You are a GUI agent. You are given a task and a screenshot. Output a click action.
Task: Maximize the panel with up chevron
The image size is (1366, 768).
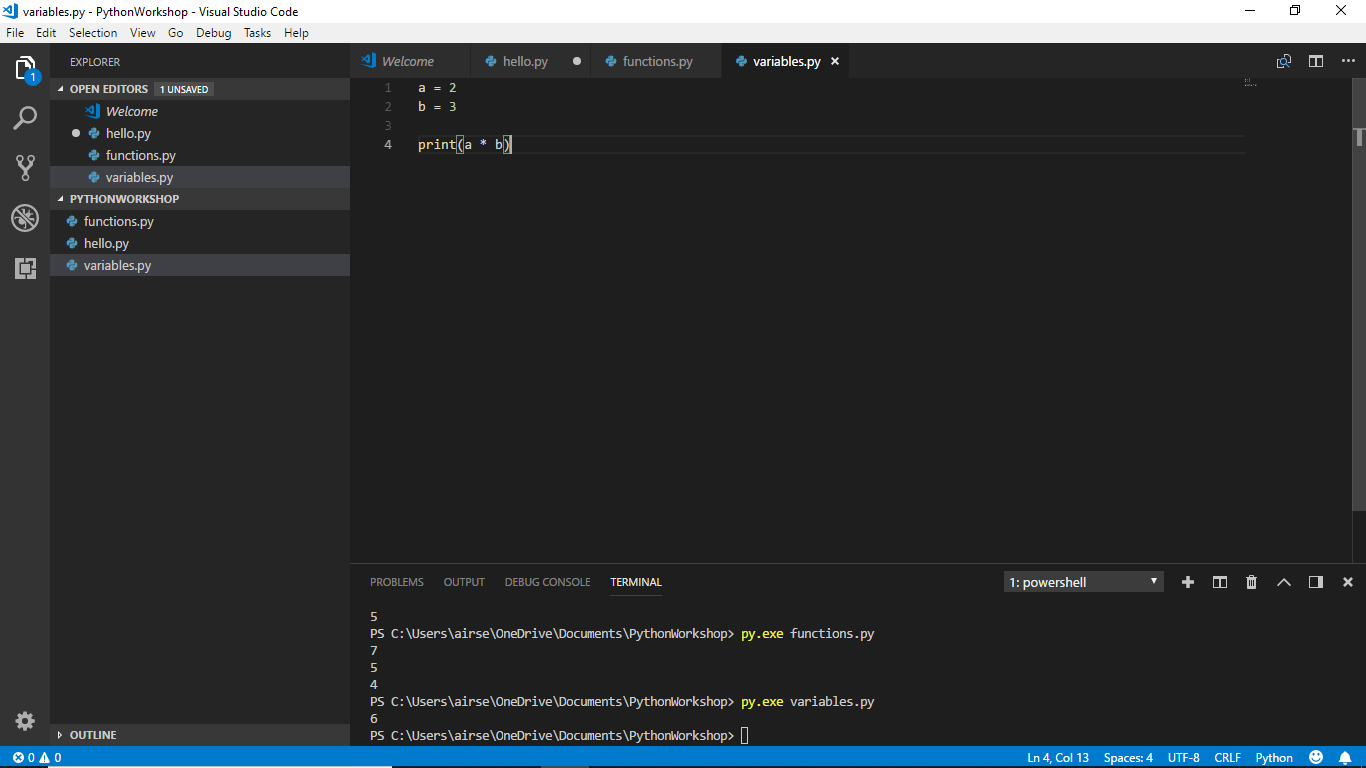[1284, 582]
